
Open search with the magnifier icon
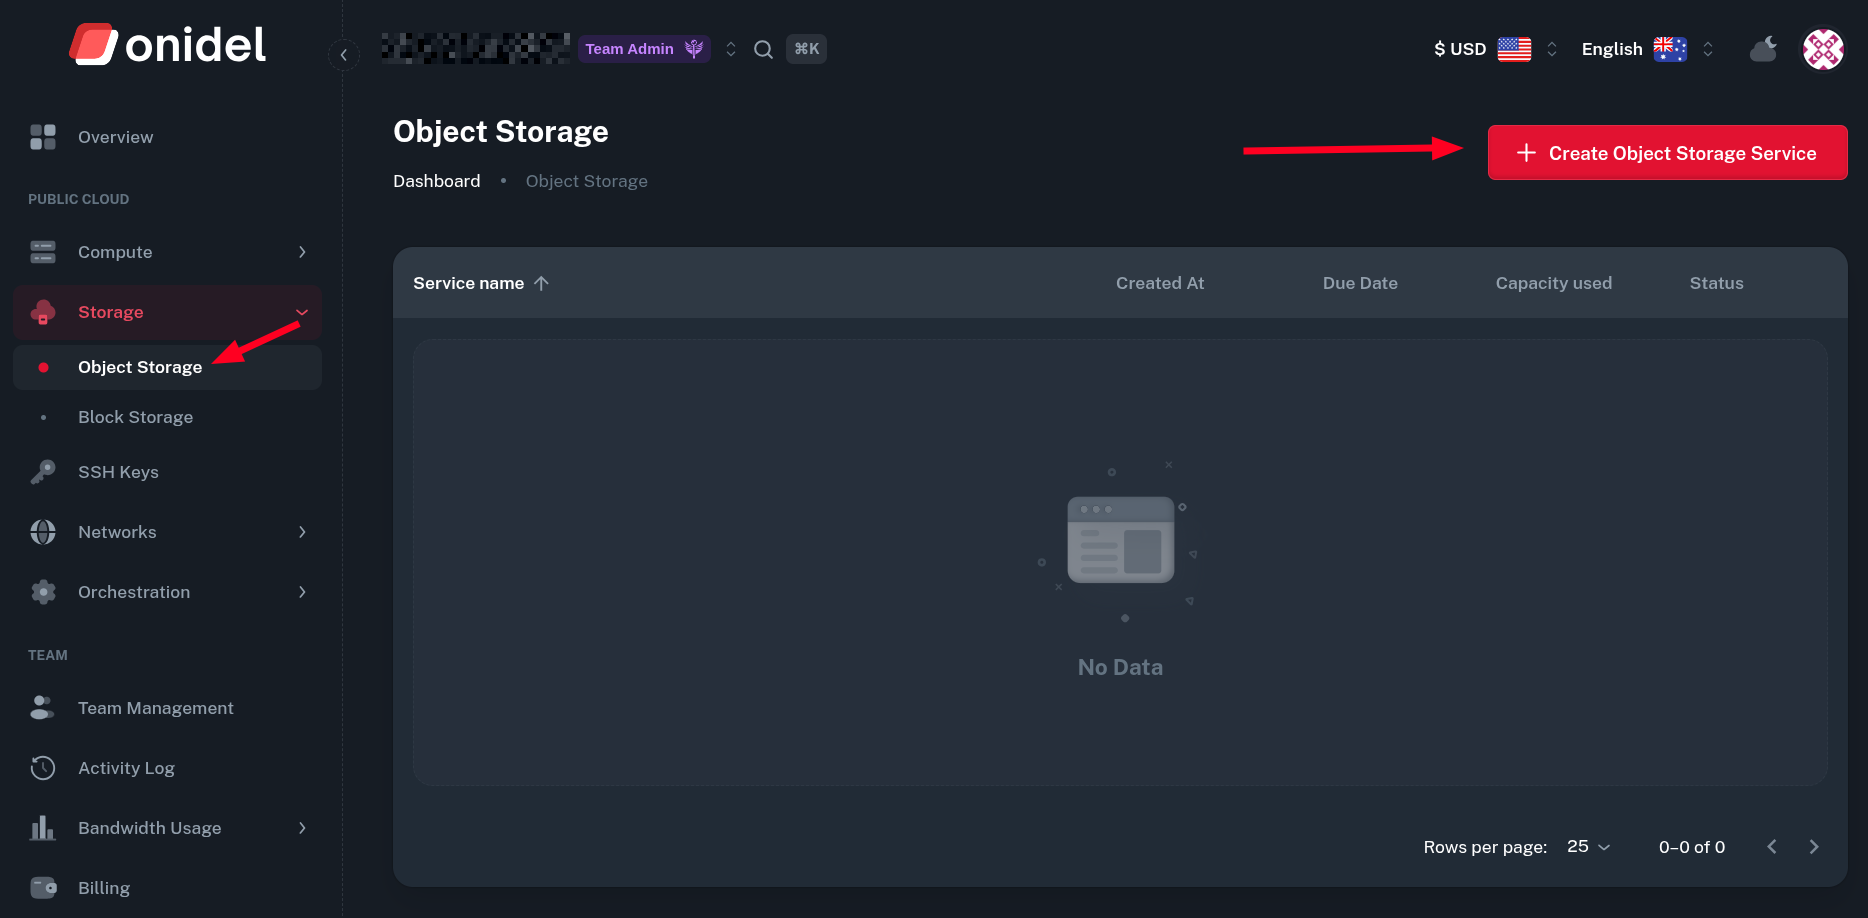click(763, 49)
